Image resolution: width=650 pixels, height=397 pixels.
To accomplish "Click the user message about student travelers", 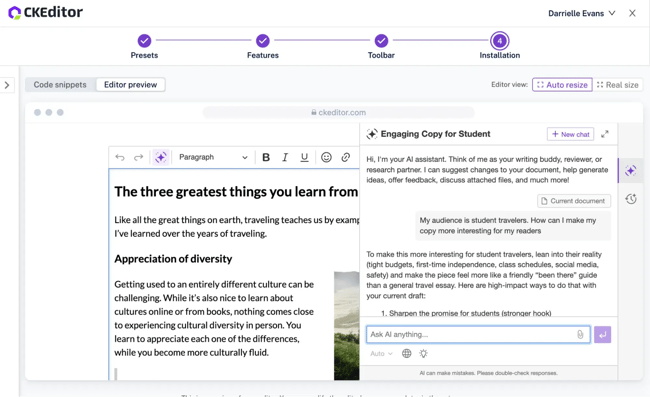I will [513, 226].
